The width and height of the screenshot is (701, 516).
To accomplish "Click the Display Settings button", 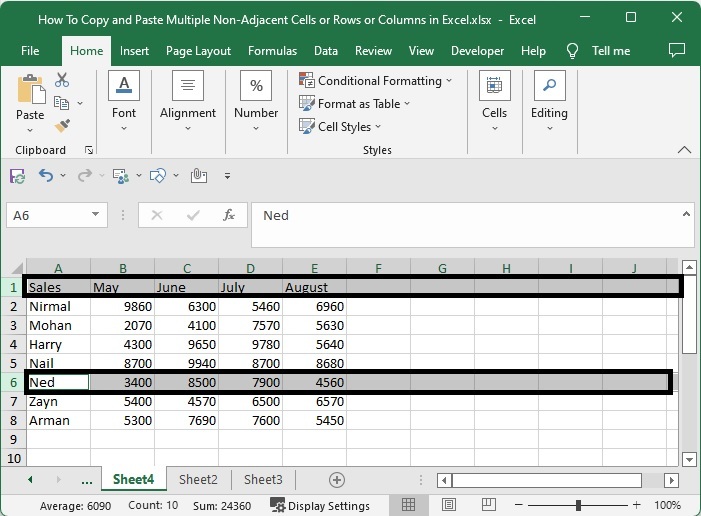I will coord(320,505).
